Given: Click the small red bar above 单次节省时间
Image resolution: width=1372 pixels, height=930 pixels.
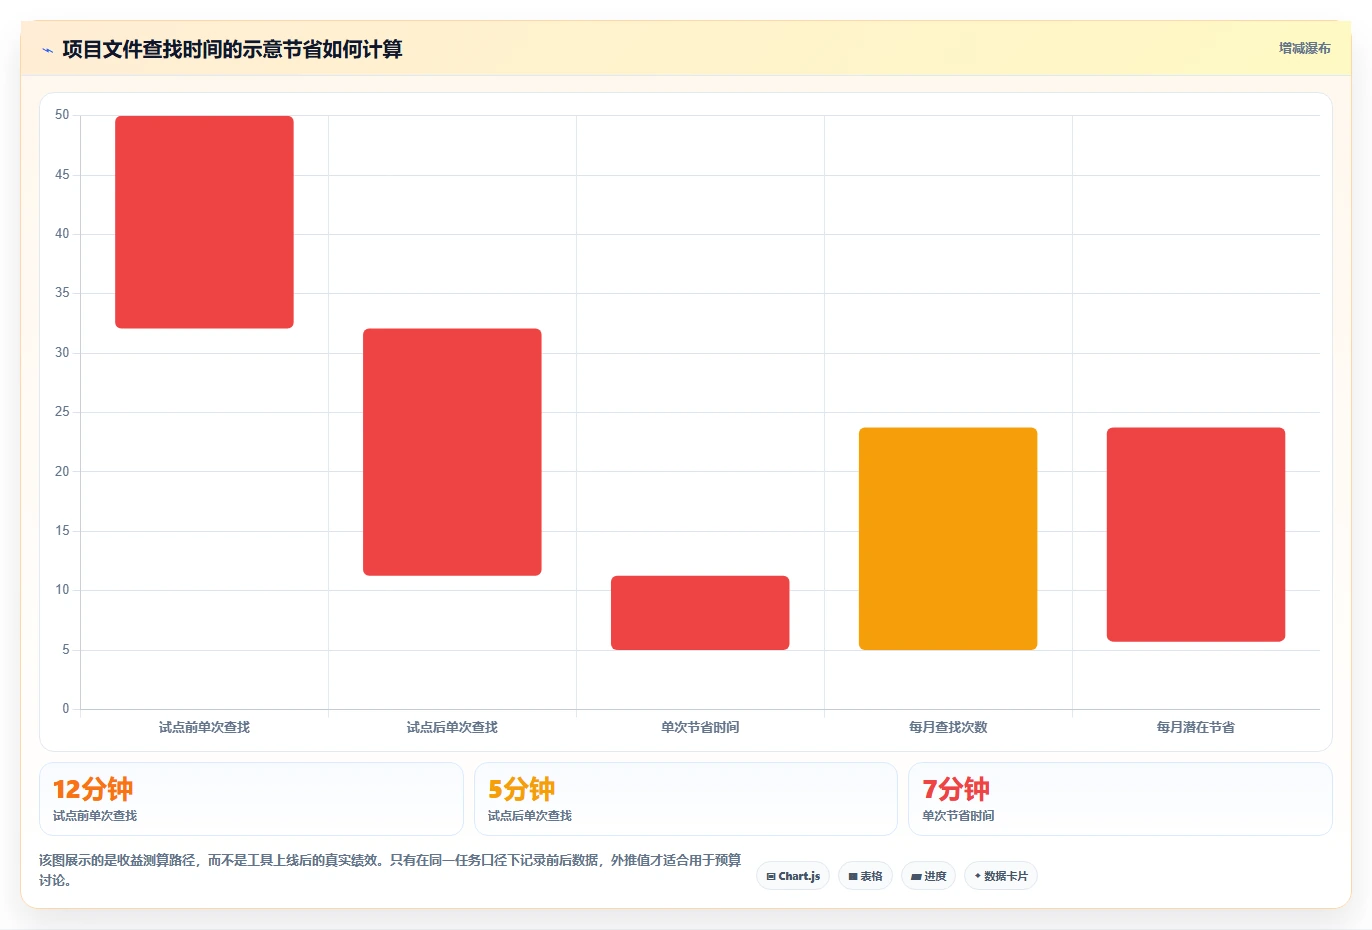Looking at the screenshot, I should 700,613.
